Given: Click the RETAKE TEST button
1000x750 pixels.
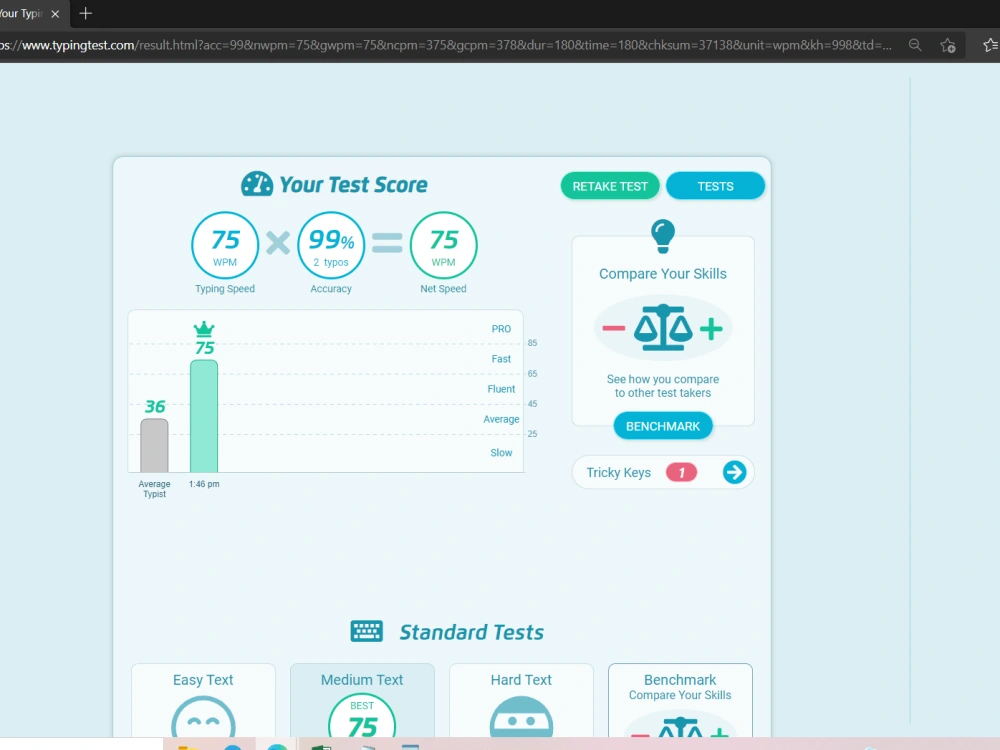Looking at the screenshot, I should tap(610, 186).
